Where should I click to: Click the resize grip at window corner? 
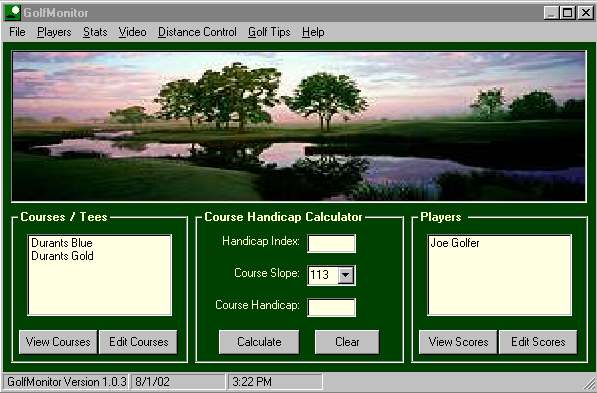click(x=589, y=383)
